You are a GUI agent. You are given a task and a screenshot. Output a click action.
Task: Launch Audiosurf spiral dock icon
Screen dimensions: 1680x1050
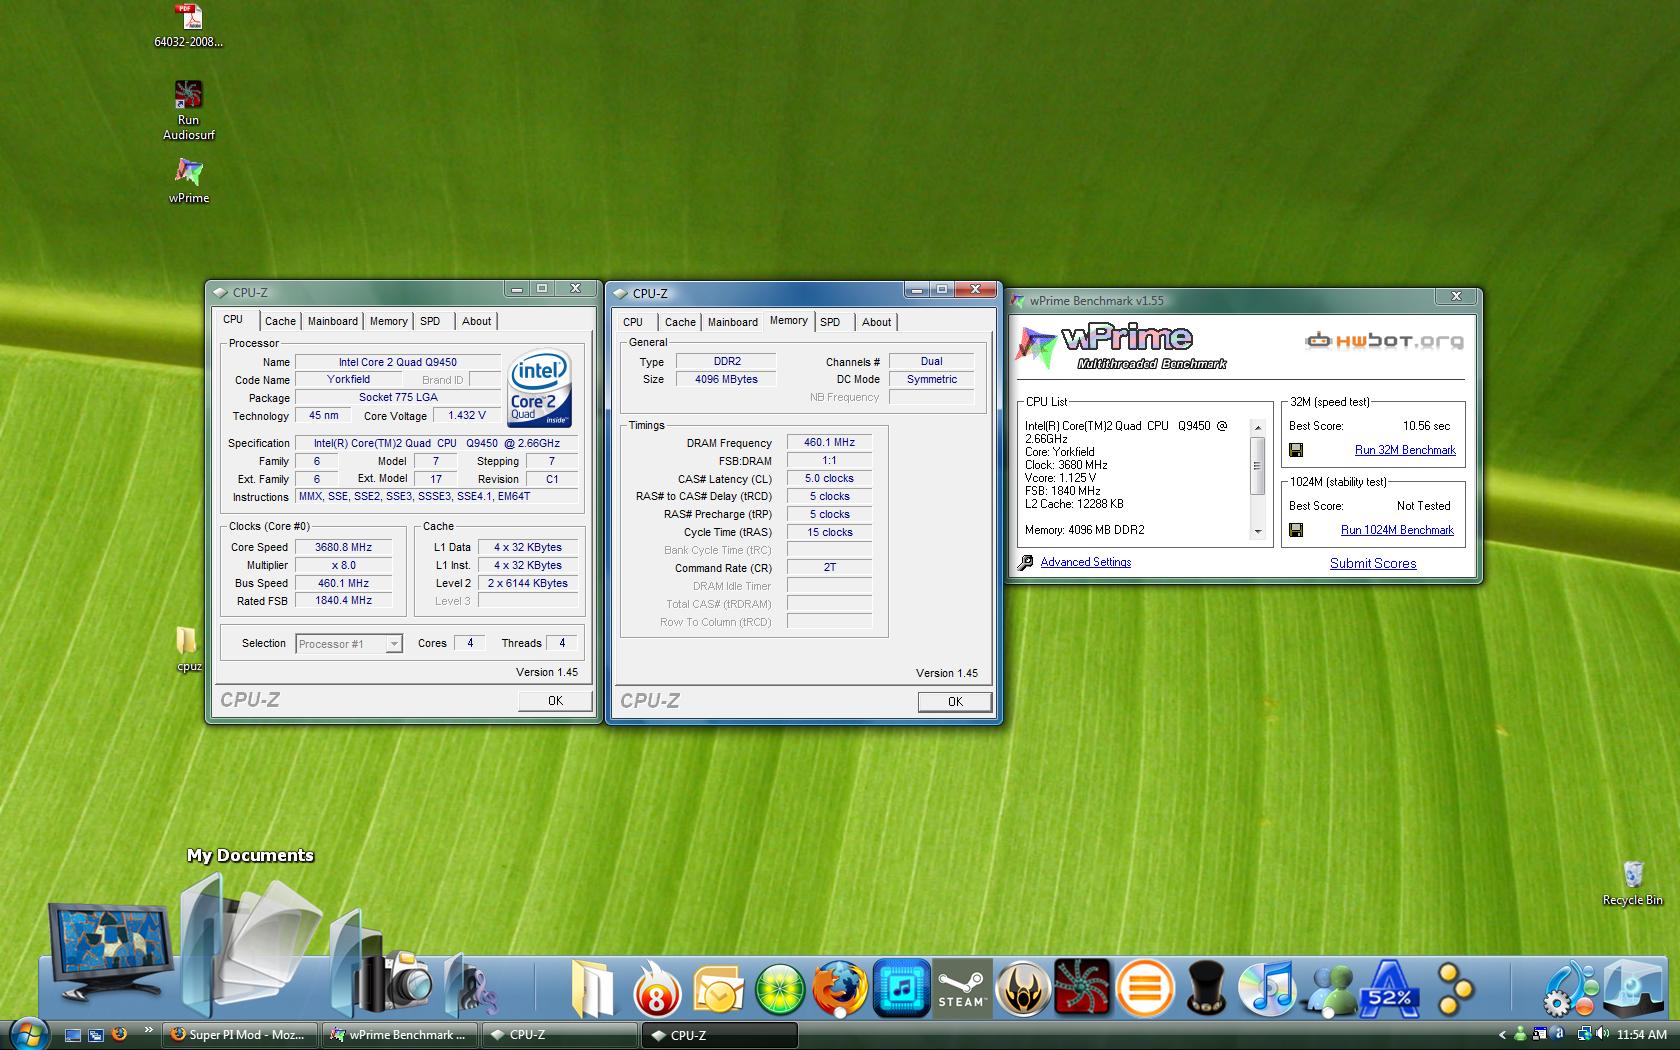pos(1083,988)
